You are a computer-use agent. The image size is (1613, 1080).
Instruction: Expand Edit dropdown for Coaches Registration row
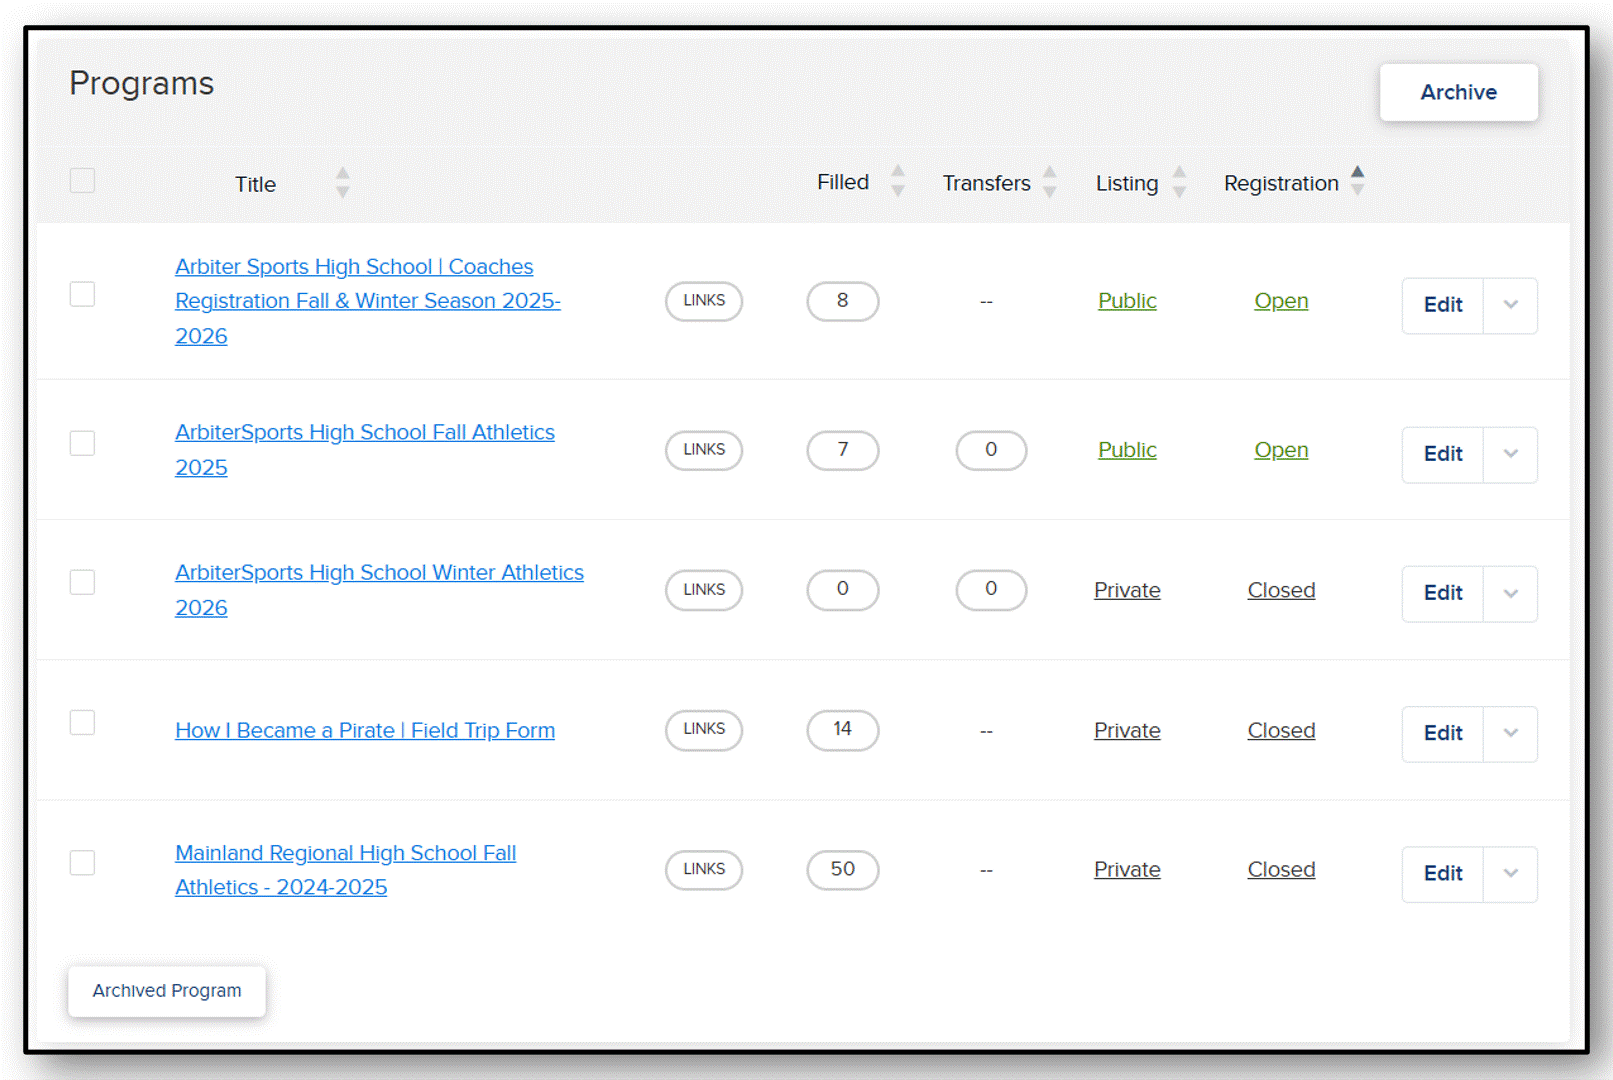point(1511,305)
